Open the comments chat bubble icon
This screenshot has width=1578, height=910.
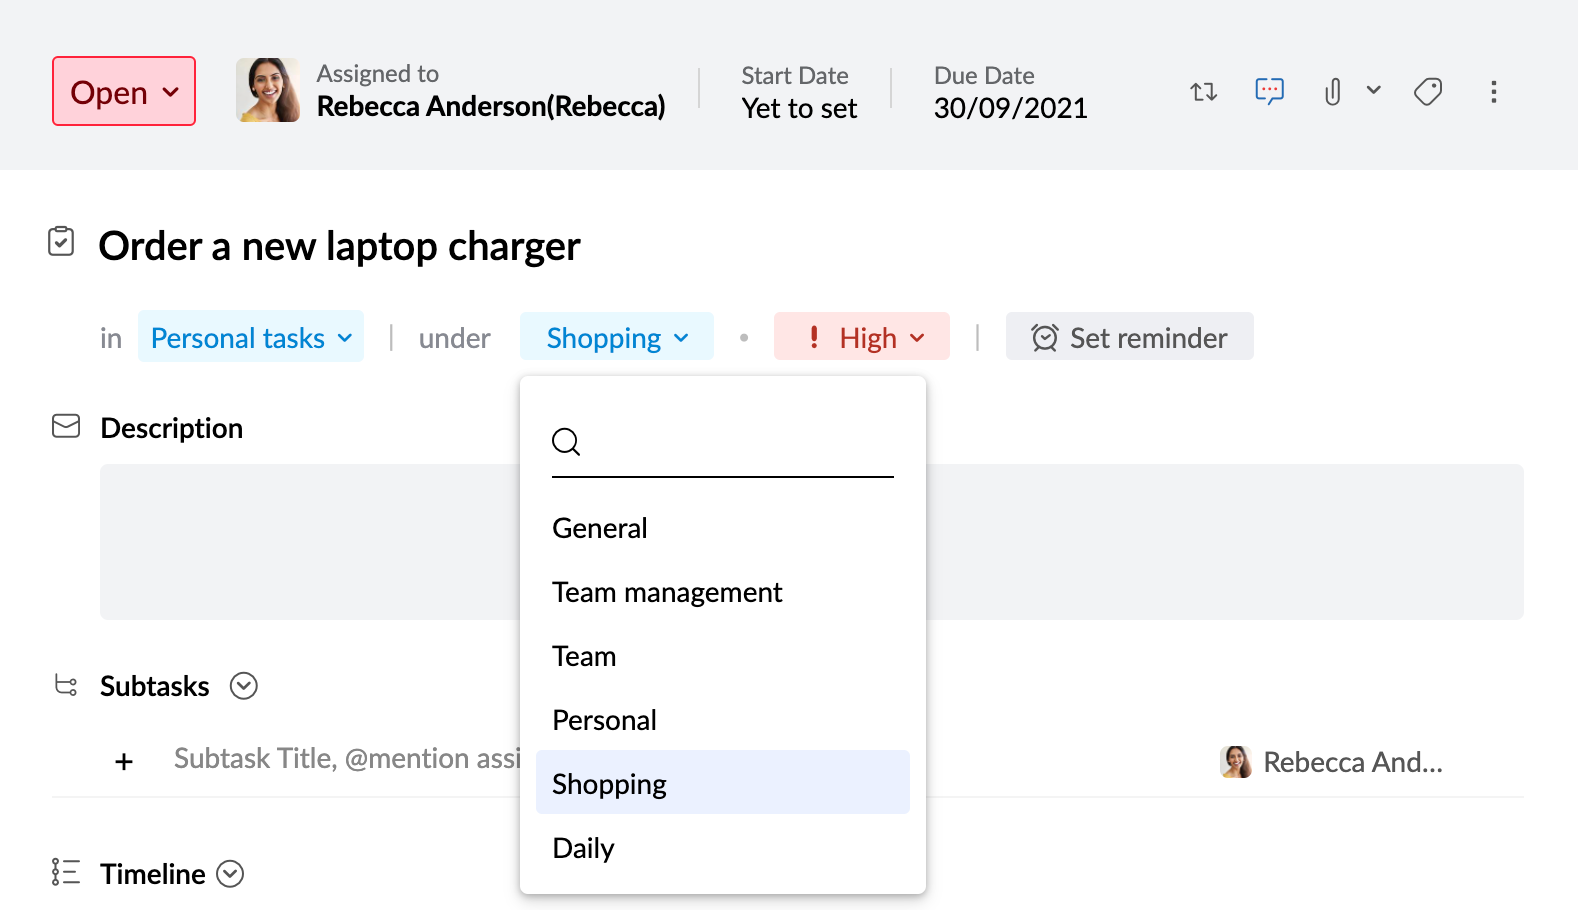[1269, 92]
